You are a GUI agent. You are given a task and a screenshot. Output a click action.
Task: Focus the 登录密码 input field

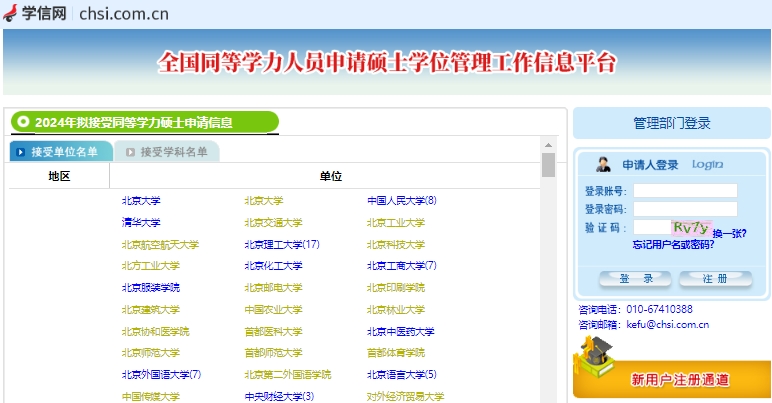[685, 209]
